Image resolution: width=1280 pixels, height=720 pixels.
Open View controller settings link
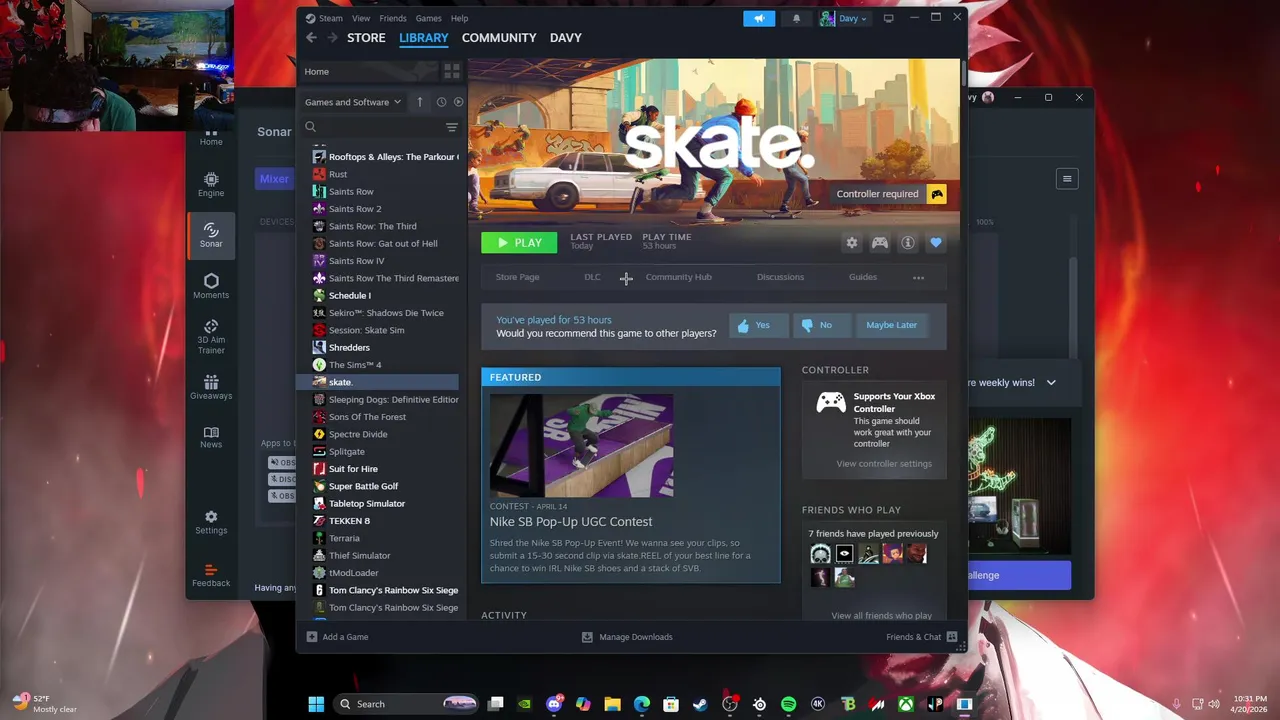884,464
